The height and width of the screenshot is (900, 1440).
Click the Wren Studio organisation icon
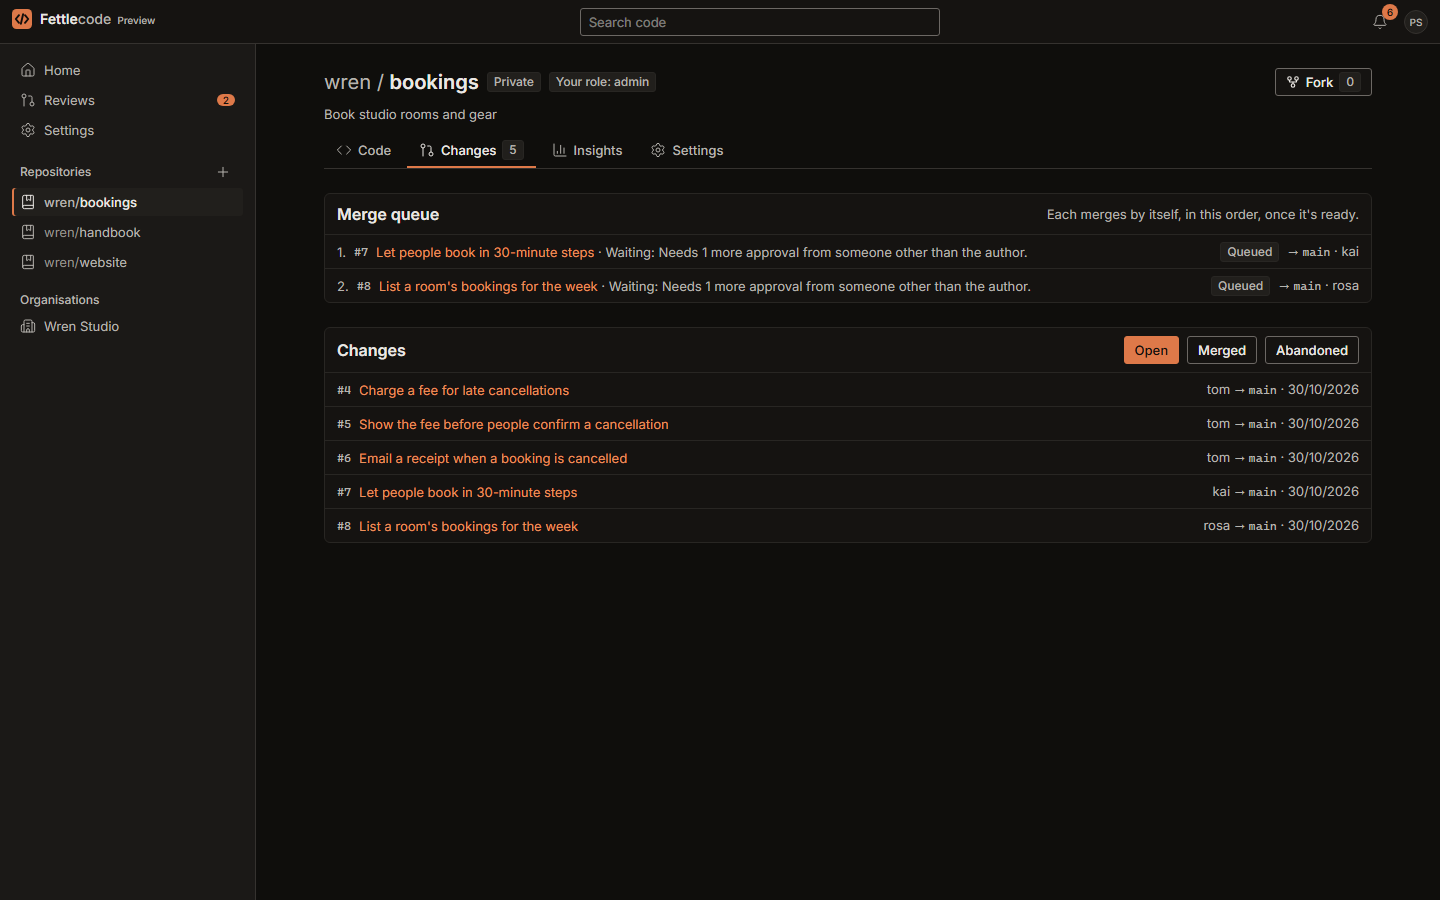pyautogui.click(x=28, y=326)
